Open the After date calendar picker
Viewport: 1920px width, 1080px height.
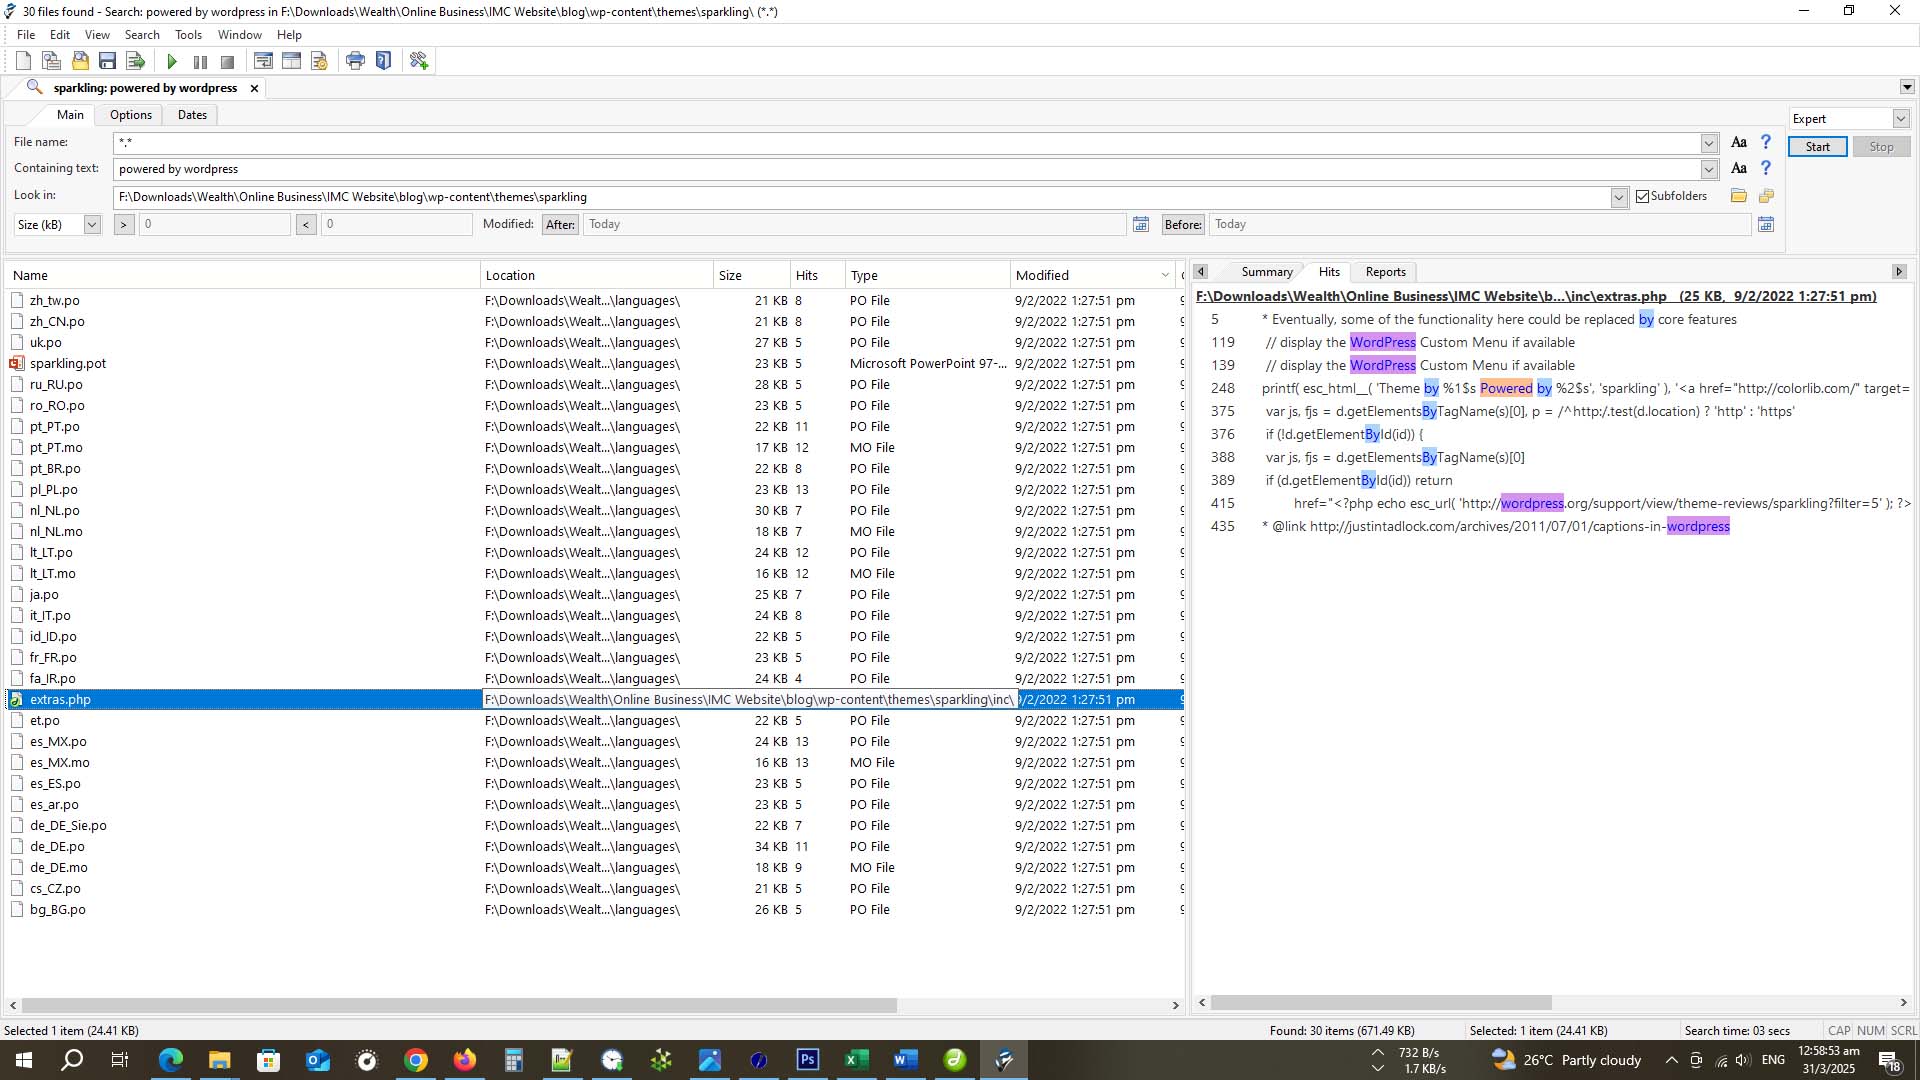click(1141, 224)
